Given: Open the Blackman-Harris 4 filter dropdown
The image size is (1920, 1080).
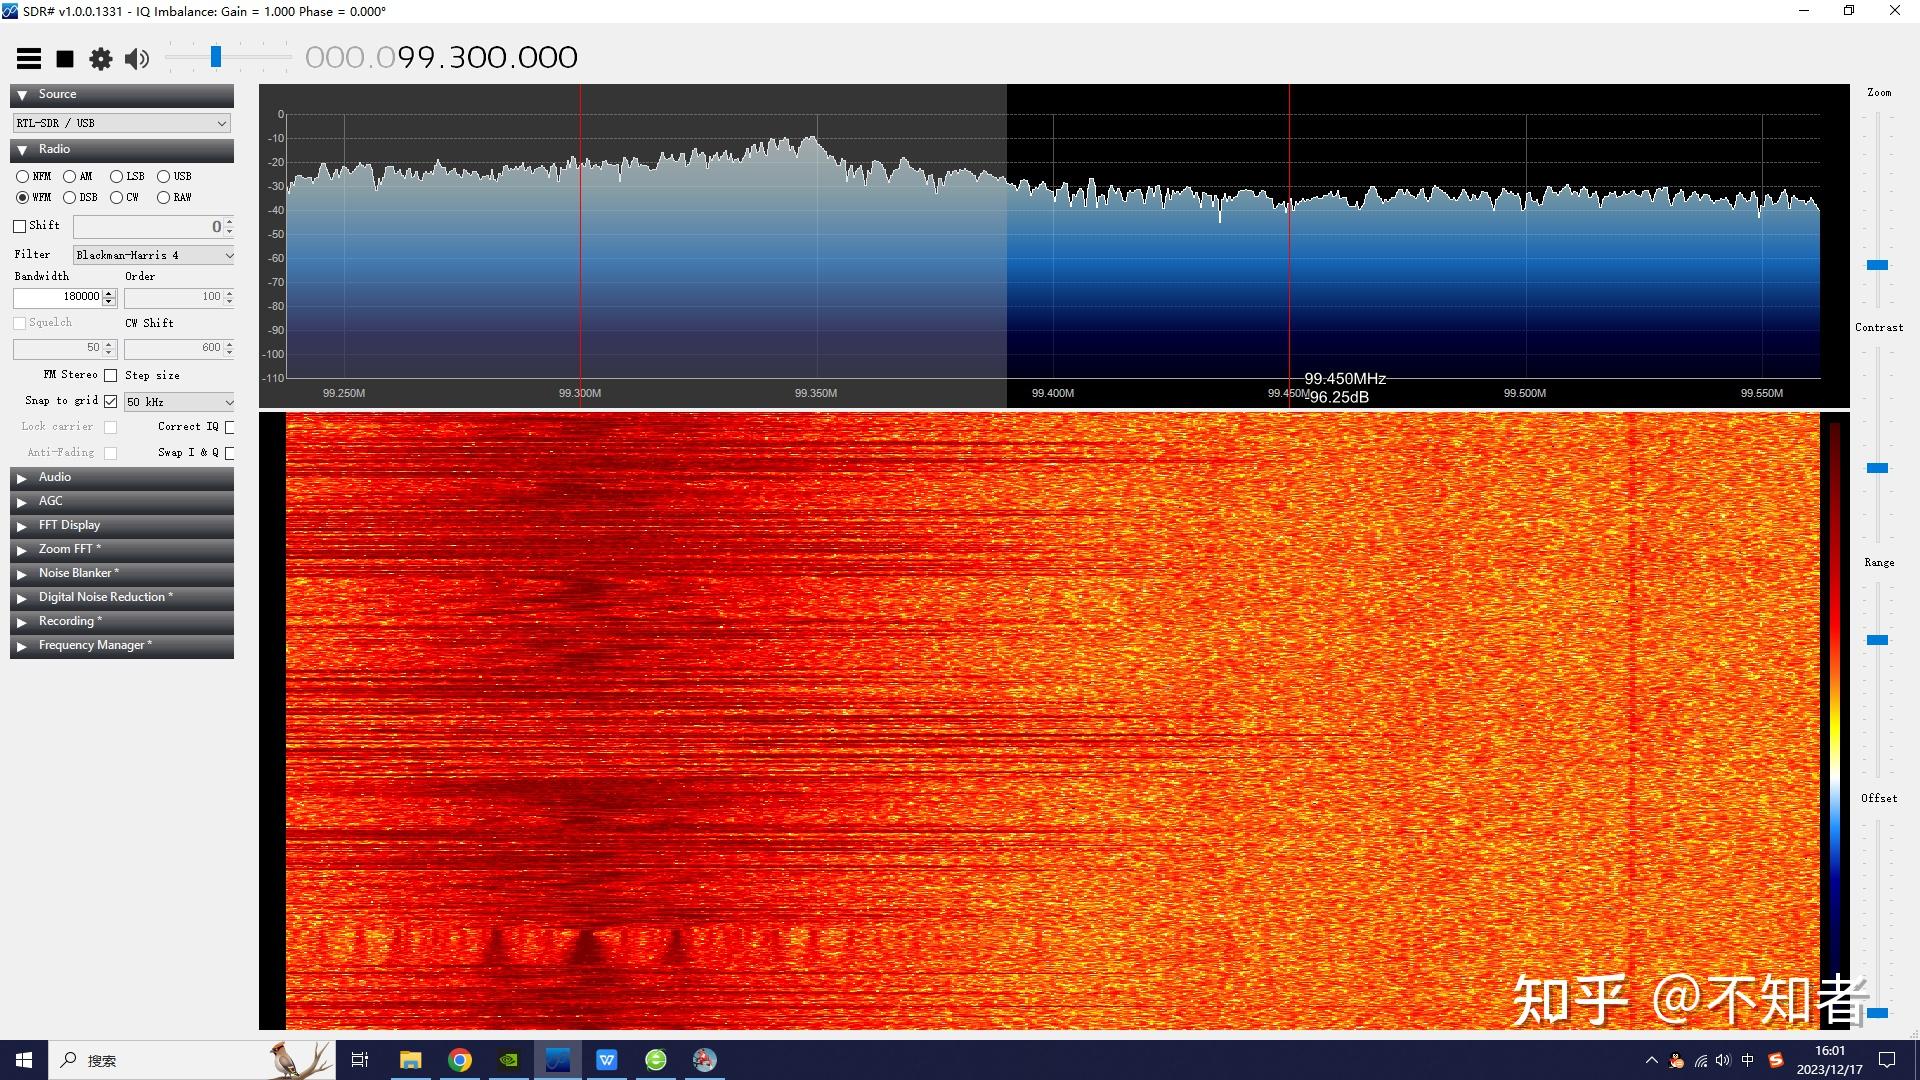Looking at the screenshot, I should pos(154,255).
